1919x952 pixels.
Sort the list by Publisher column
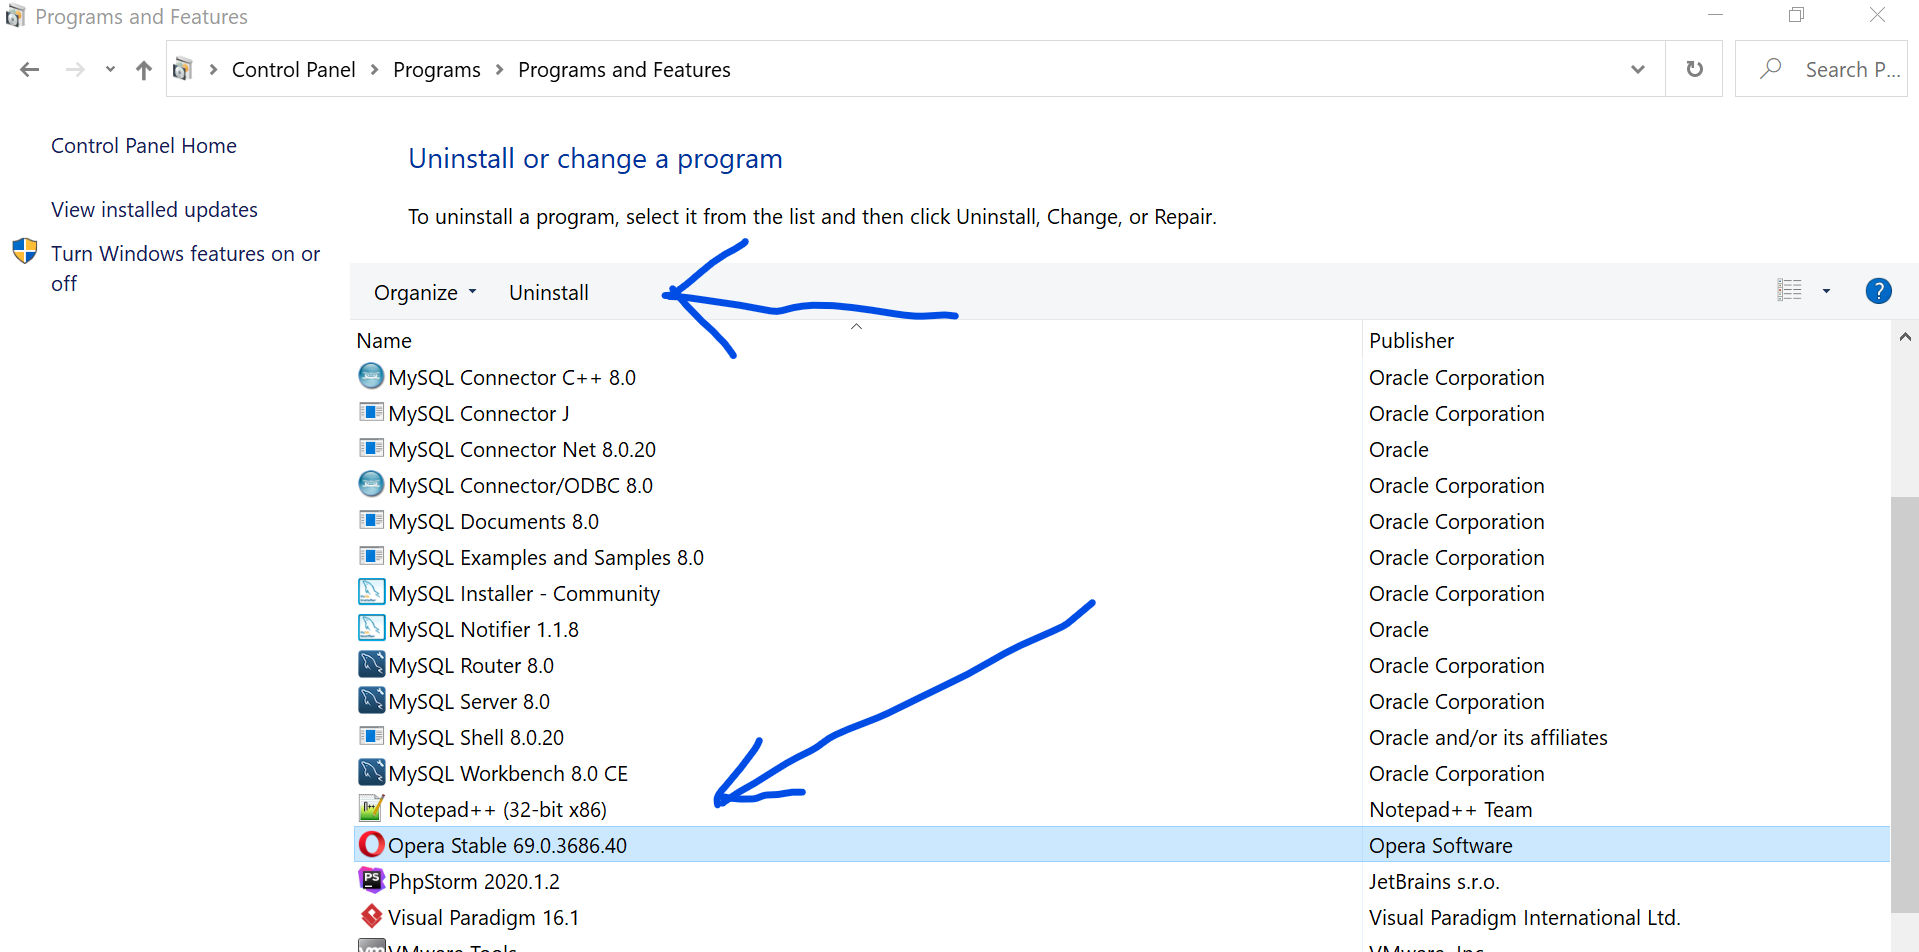(x=1411, y=341)
